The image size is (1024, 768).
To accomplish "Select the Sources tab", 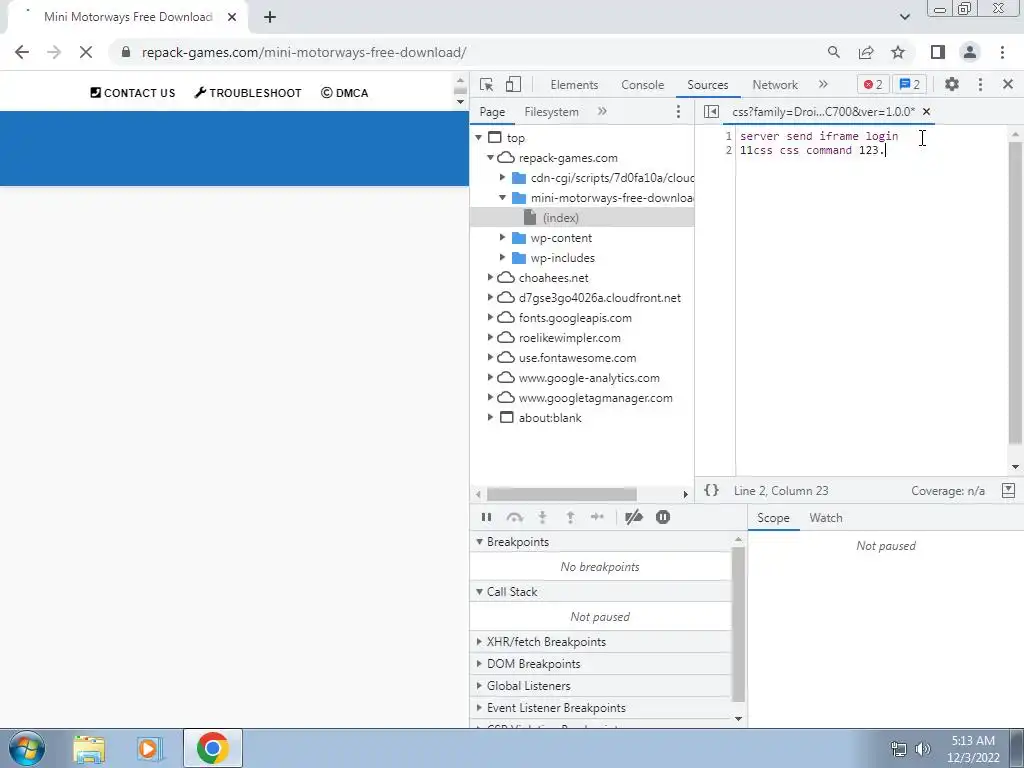I will click(707, 85).
